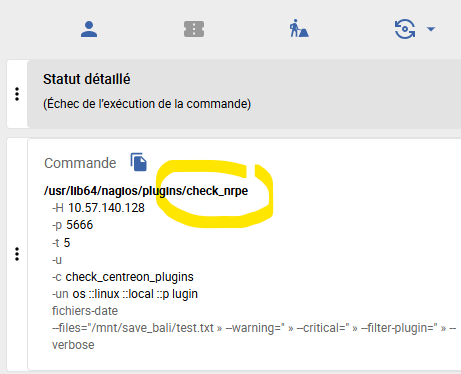Click os ::linux ::local ::p lugin text
The width and height of the screenshot is (461, 374).
(135, 294)
